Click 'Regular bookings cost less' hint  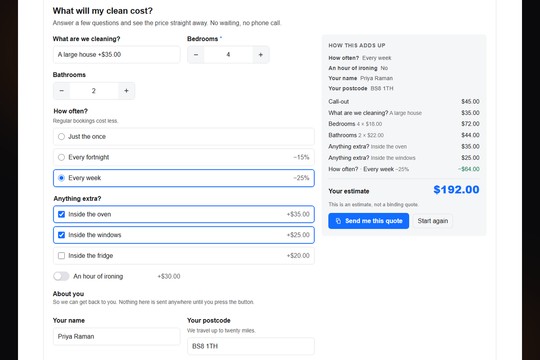[85, 121]
